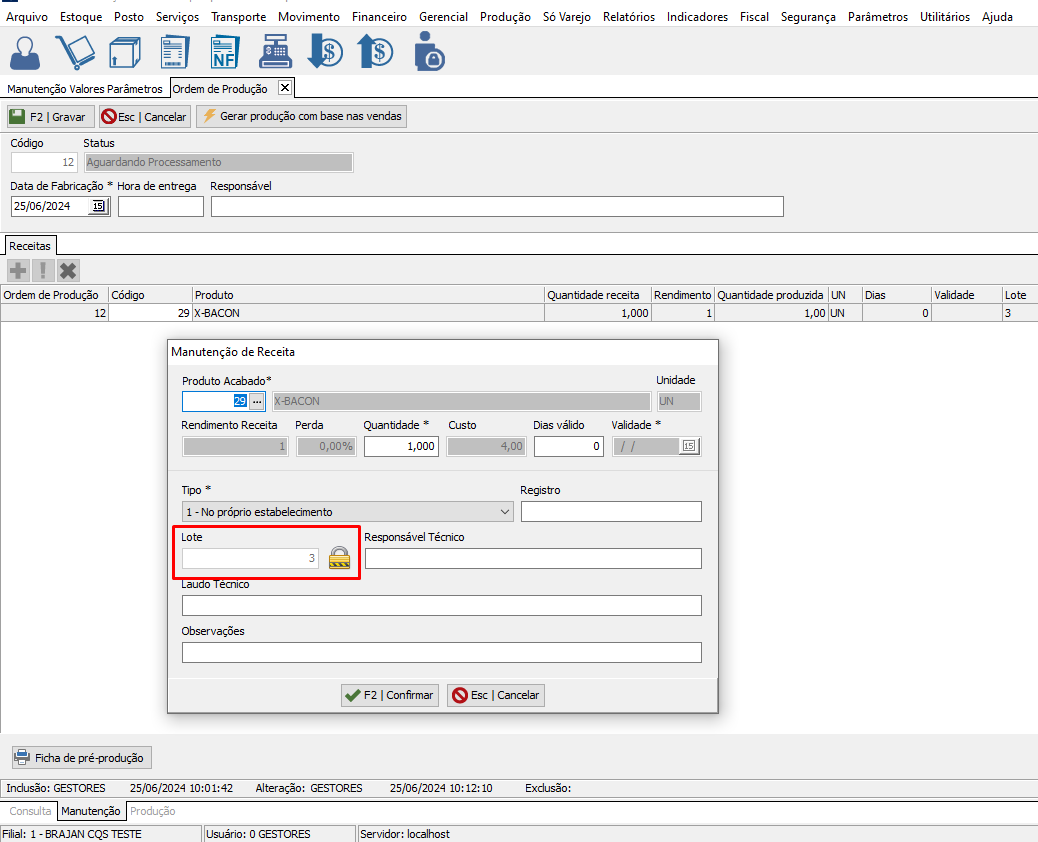The height and width of the screenshot is (842, 1038).
Task: Open product lookup next to Produto Acabado
Action: [x=257, y=401]
